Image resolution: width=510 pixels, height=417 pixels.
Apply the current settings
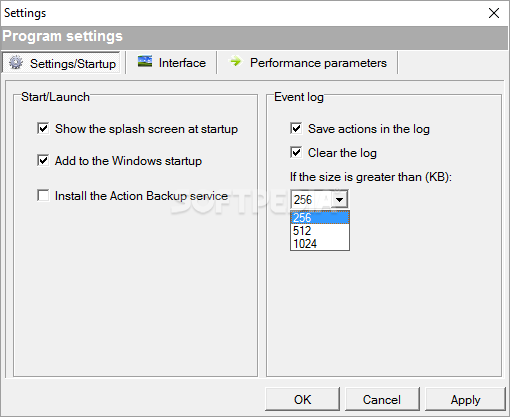[x=465, y=399]
